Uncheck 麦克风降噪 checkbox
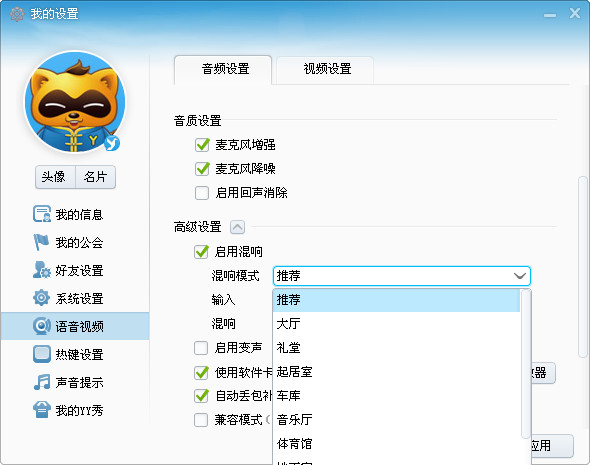 pos(202,169)
